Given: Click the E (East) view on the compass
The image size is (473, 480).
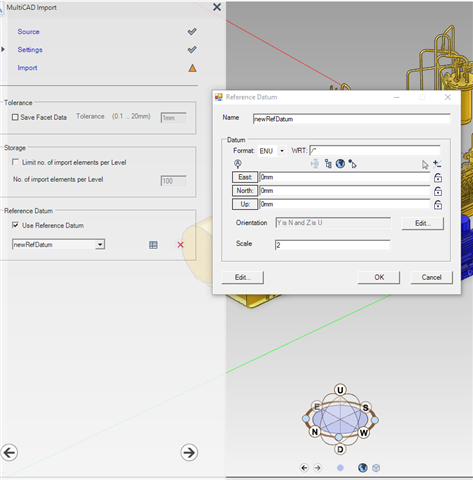Looking at the screenshot, I should tap(317, 406).
